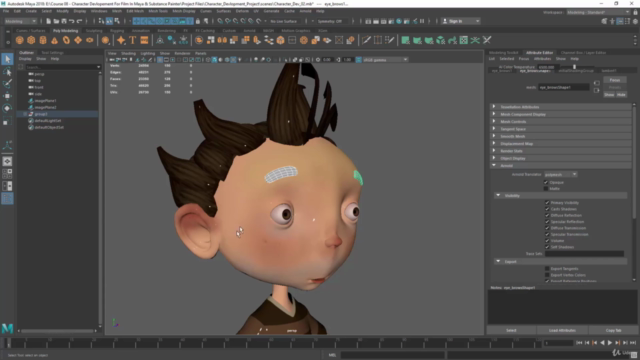Viewport: 640px width, 360px height.
Task: Open the Modeling menu set dropdown
Action: pos(20,21)
